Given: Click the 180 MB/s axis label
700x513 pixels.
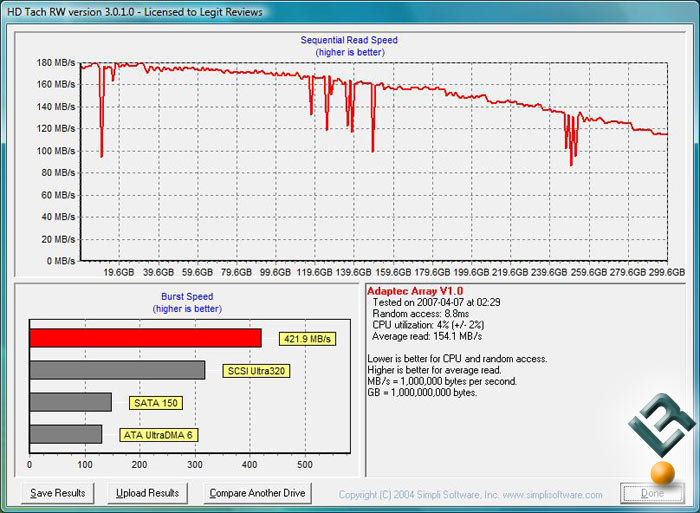Looking at the screenshot, I should tap(56, 63).
